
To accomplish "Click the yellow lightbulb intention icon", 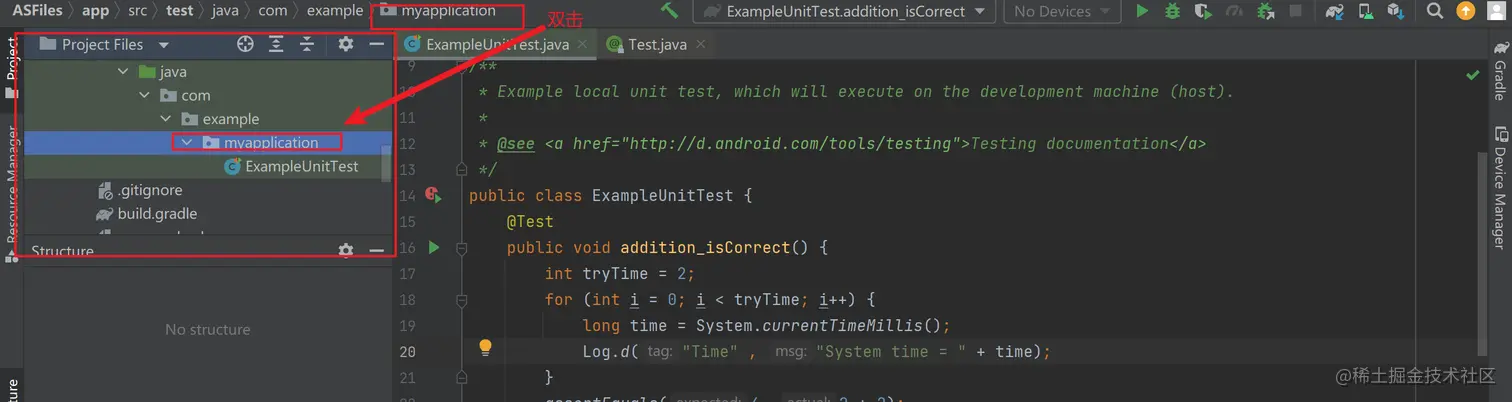I will coord(485,348).
